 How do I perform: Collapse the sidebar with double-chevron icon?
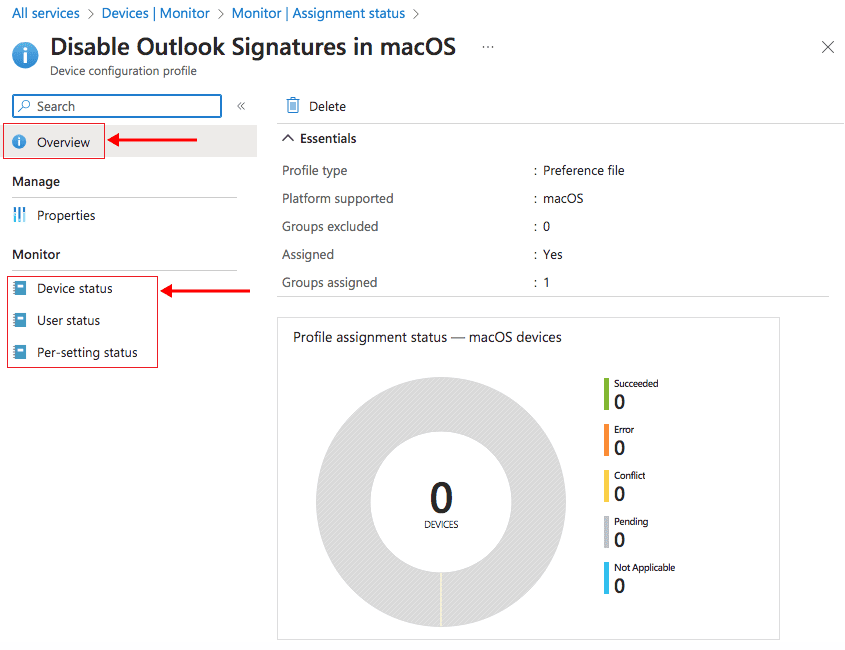241,106
